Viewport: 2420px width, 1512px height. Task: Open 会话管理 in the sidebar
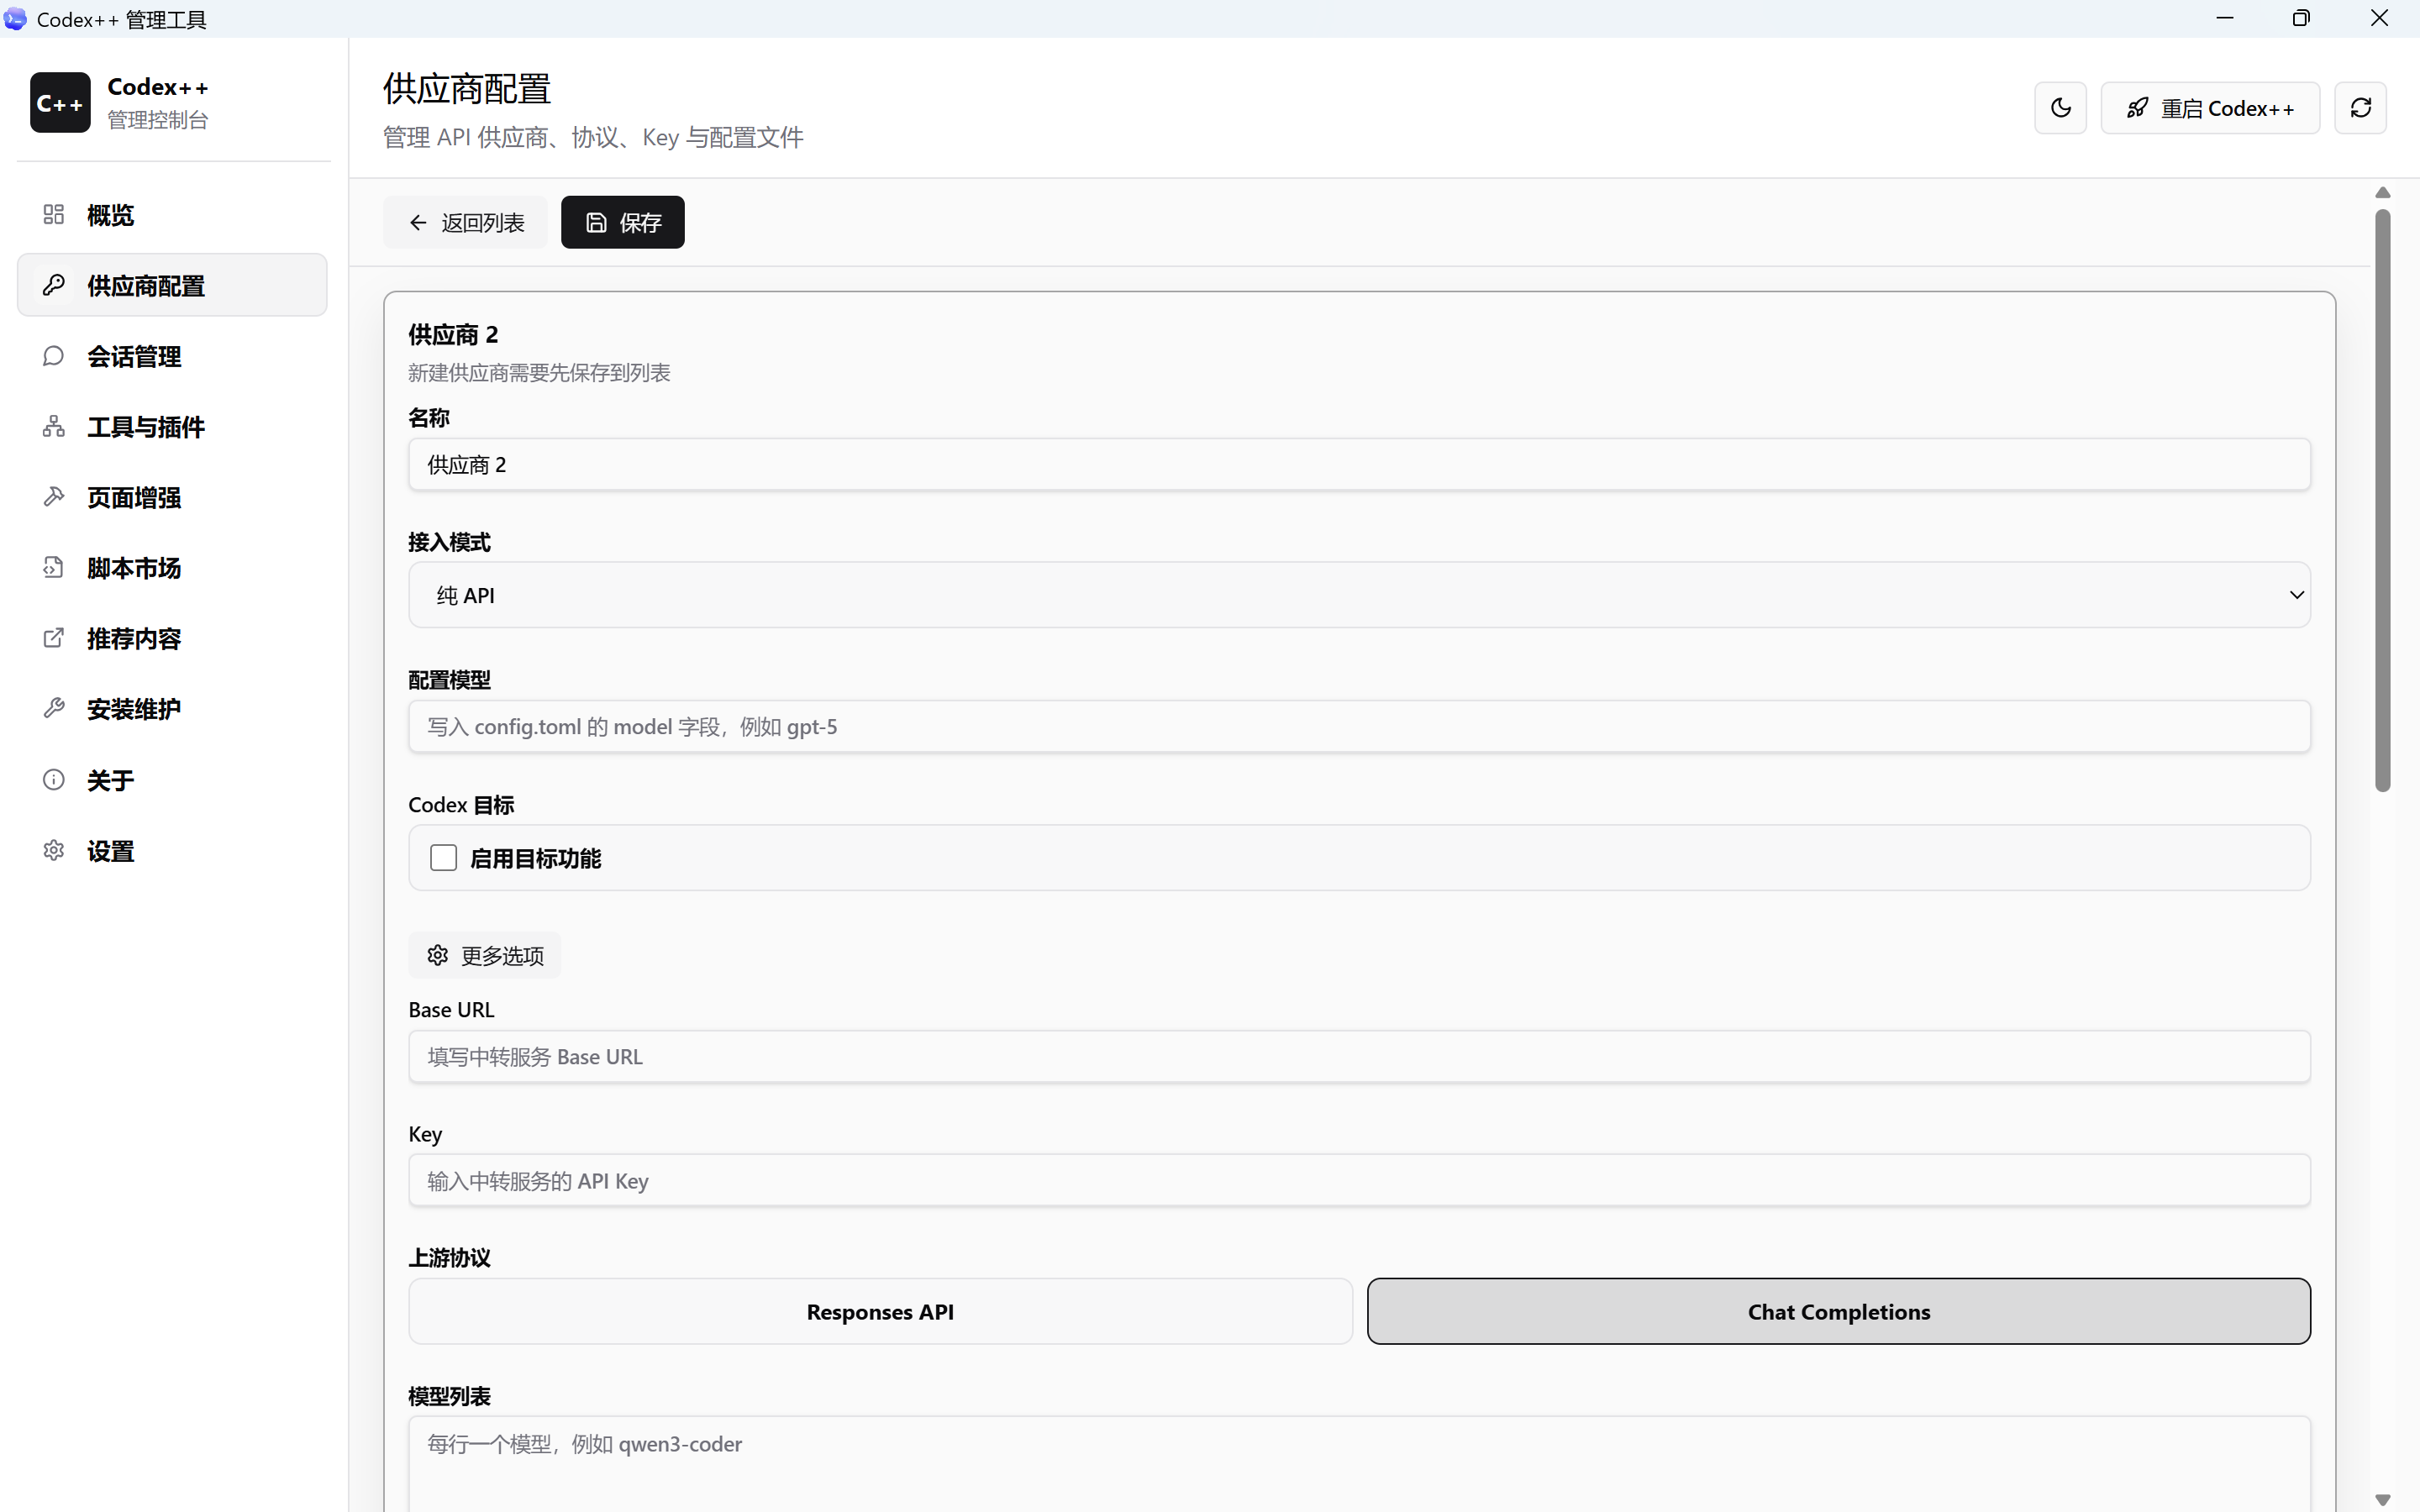(172, 356)
